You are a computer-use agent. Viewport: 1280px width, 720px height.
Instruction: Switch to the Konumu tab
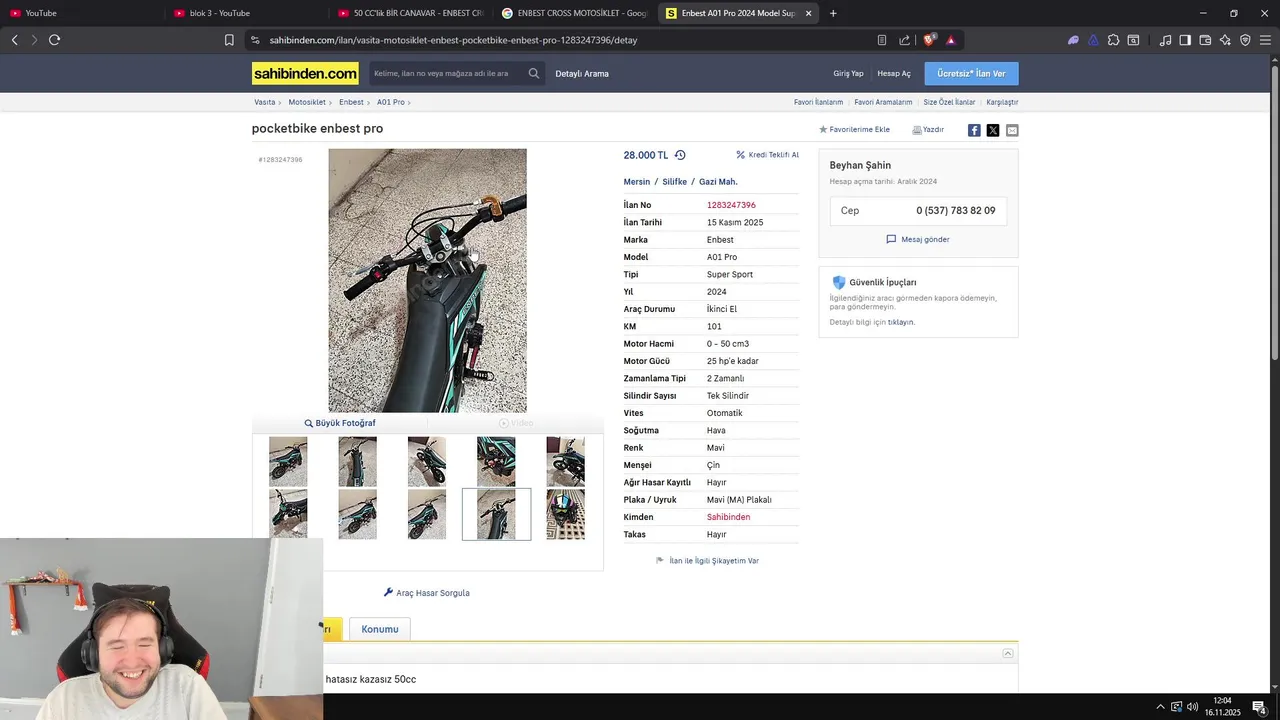[x=380, y=629]
